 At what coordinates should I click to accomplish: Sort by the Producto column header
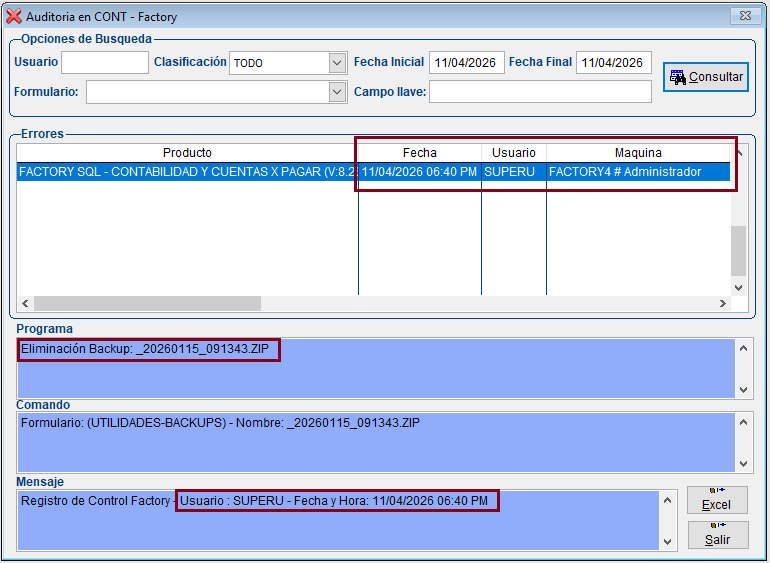187,153
